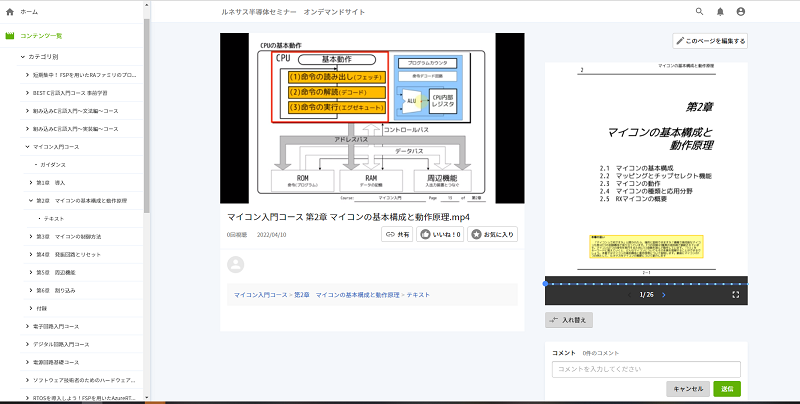Open the user account icon in header
800x404 pixels.
click(741, 11)
